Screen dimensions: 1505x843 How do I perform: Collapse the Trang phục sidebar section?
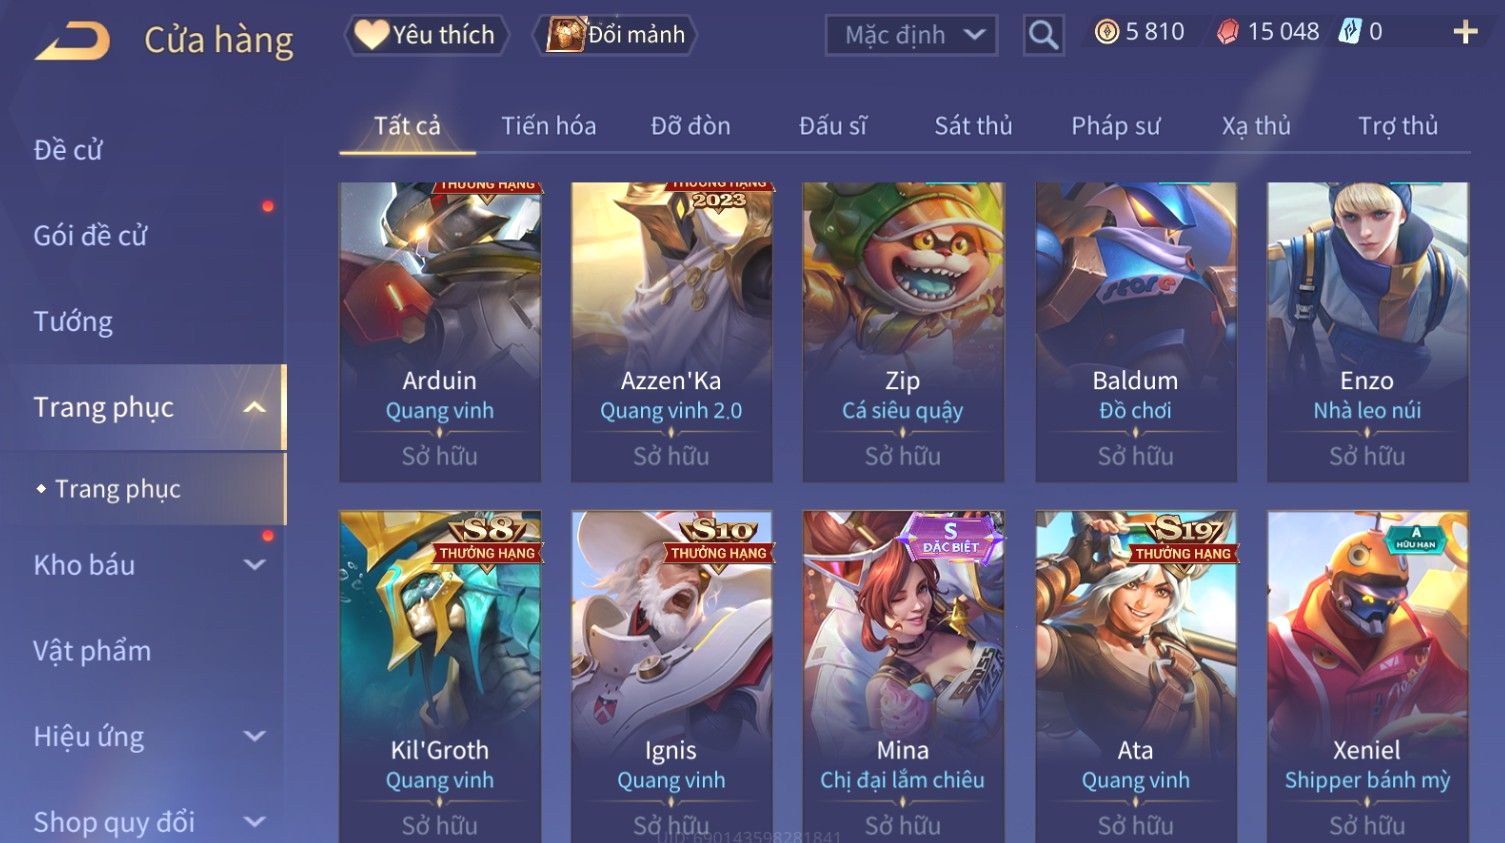(x=255, y=407)
